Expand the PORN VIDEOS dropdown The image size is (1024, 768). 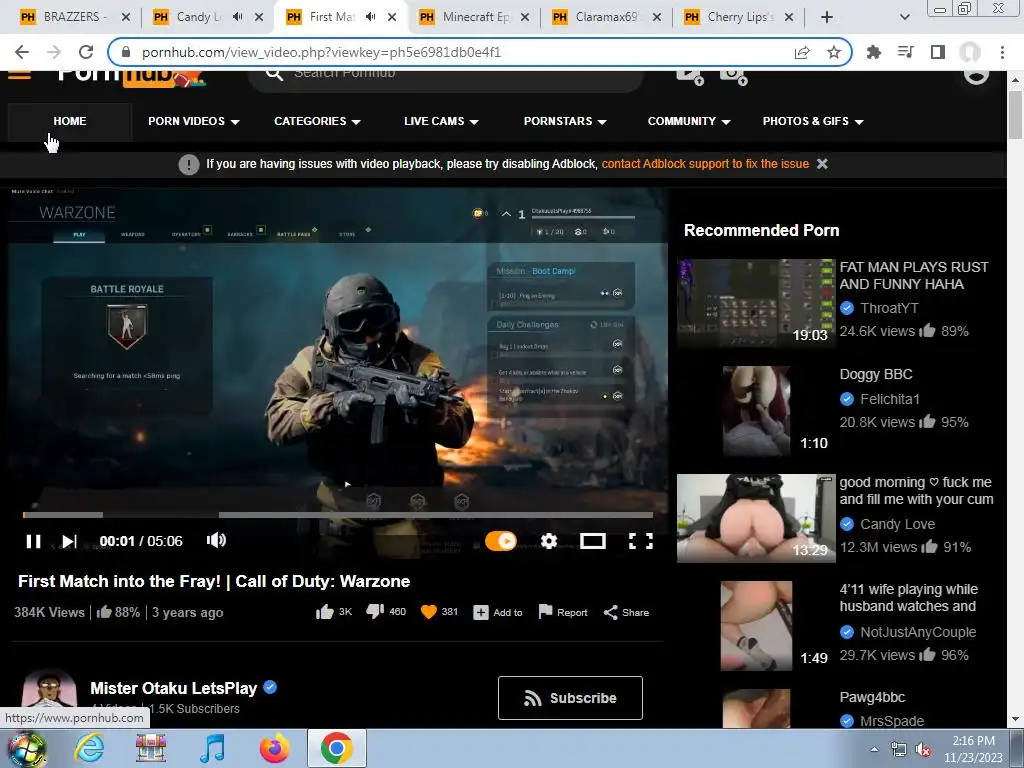[193, 121]
